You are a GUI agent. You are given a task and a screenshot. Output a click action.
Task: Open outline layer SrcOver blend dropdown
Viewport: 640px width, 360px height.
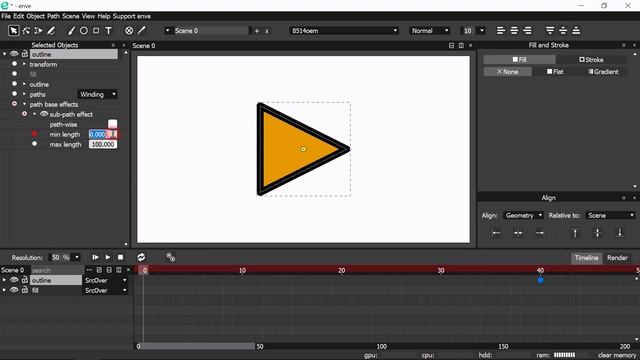[105, 280]
